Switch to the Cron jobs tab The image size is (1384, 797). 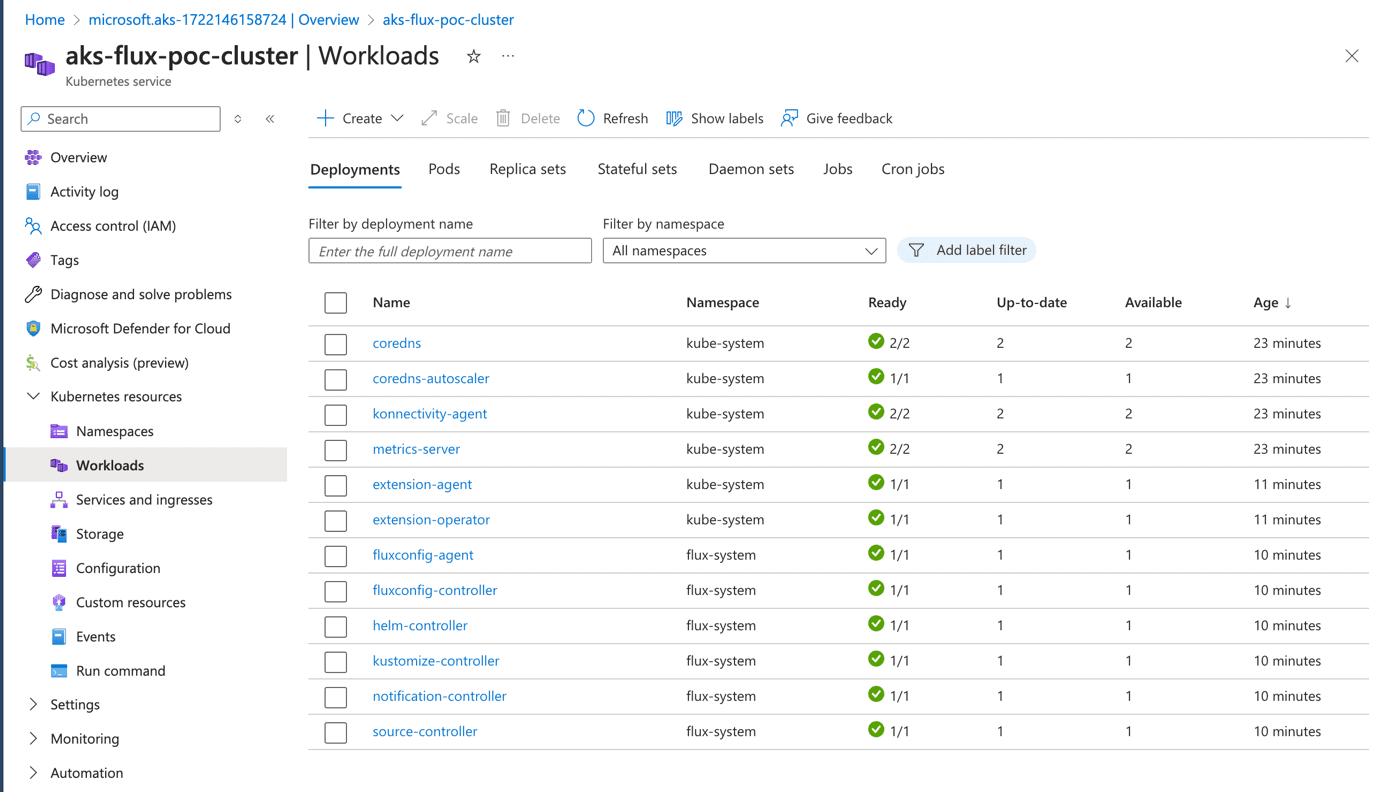tap(913, 169)
